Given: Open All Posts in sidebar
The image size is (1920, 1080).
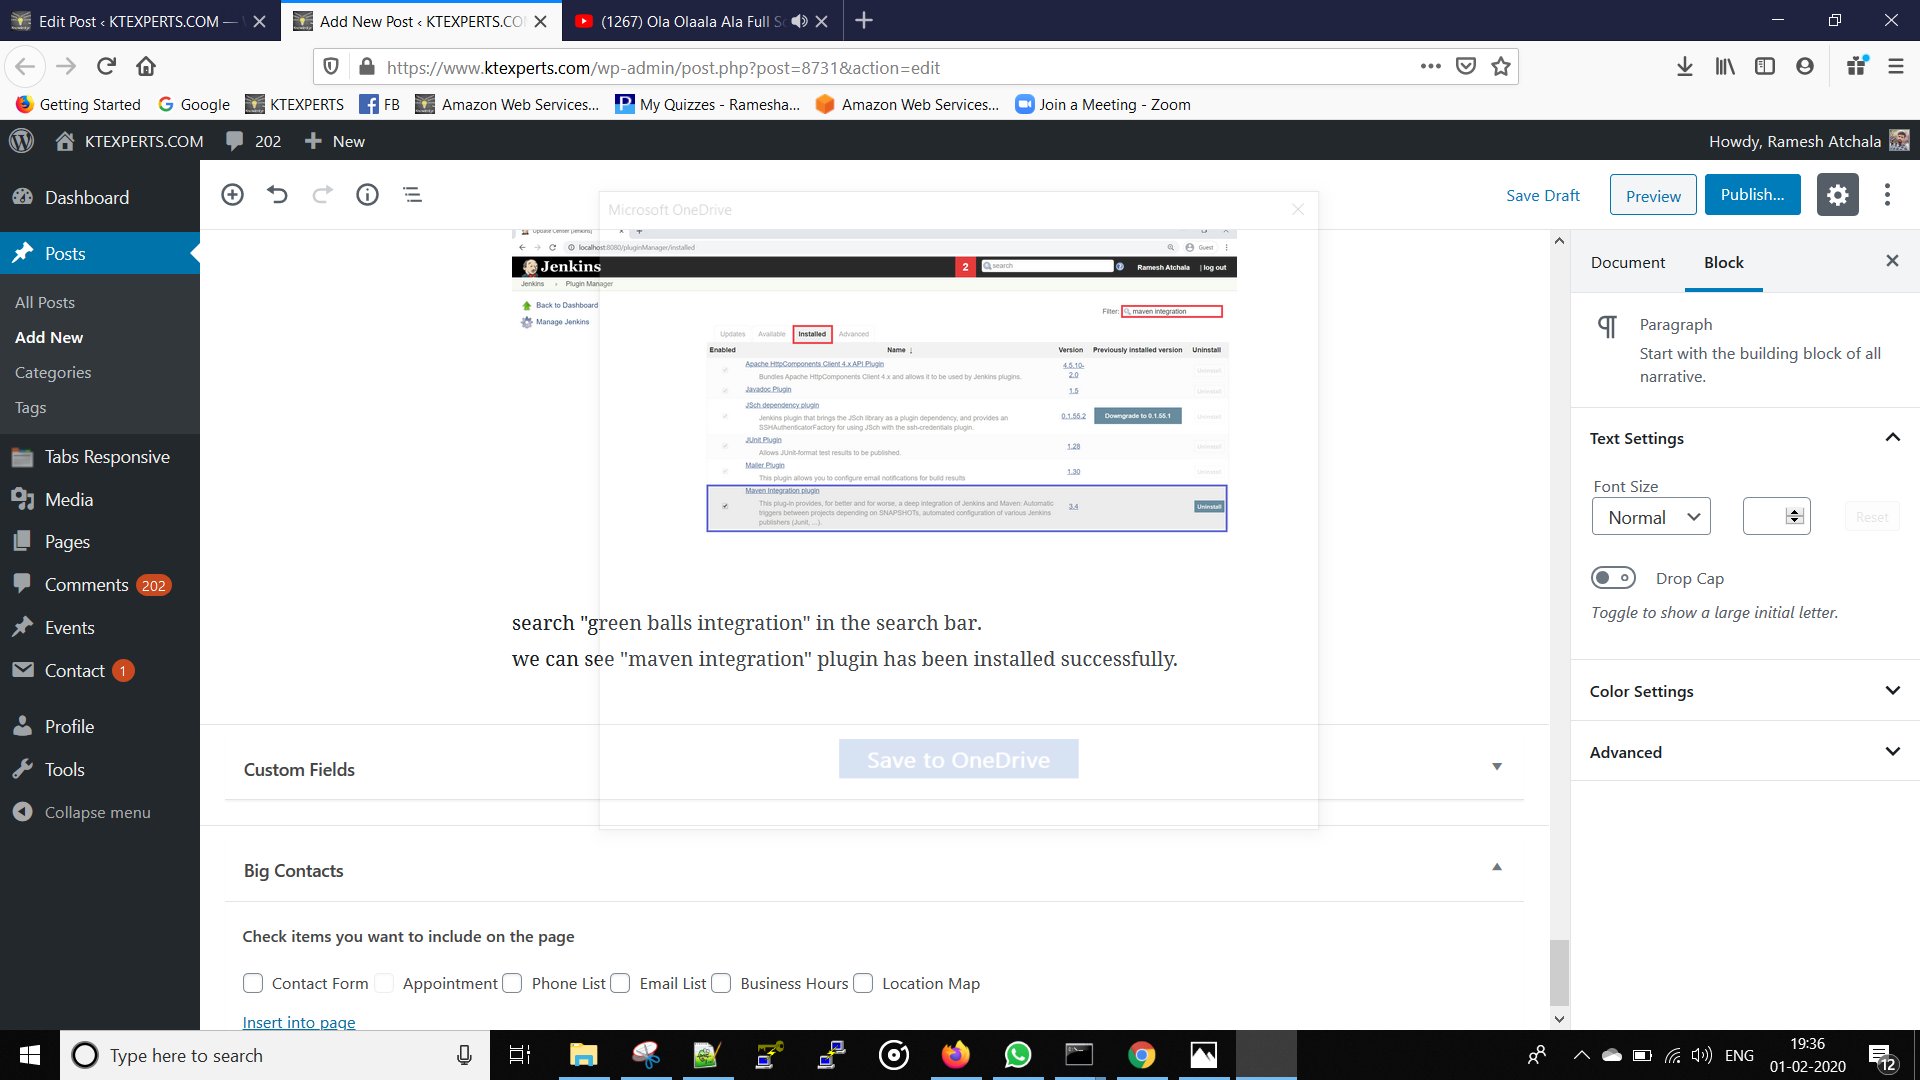Looking at the screenshot, I should [45, 302].
